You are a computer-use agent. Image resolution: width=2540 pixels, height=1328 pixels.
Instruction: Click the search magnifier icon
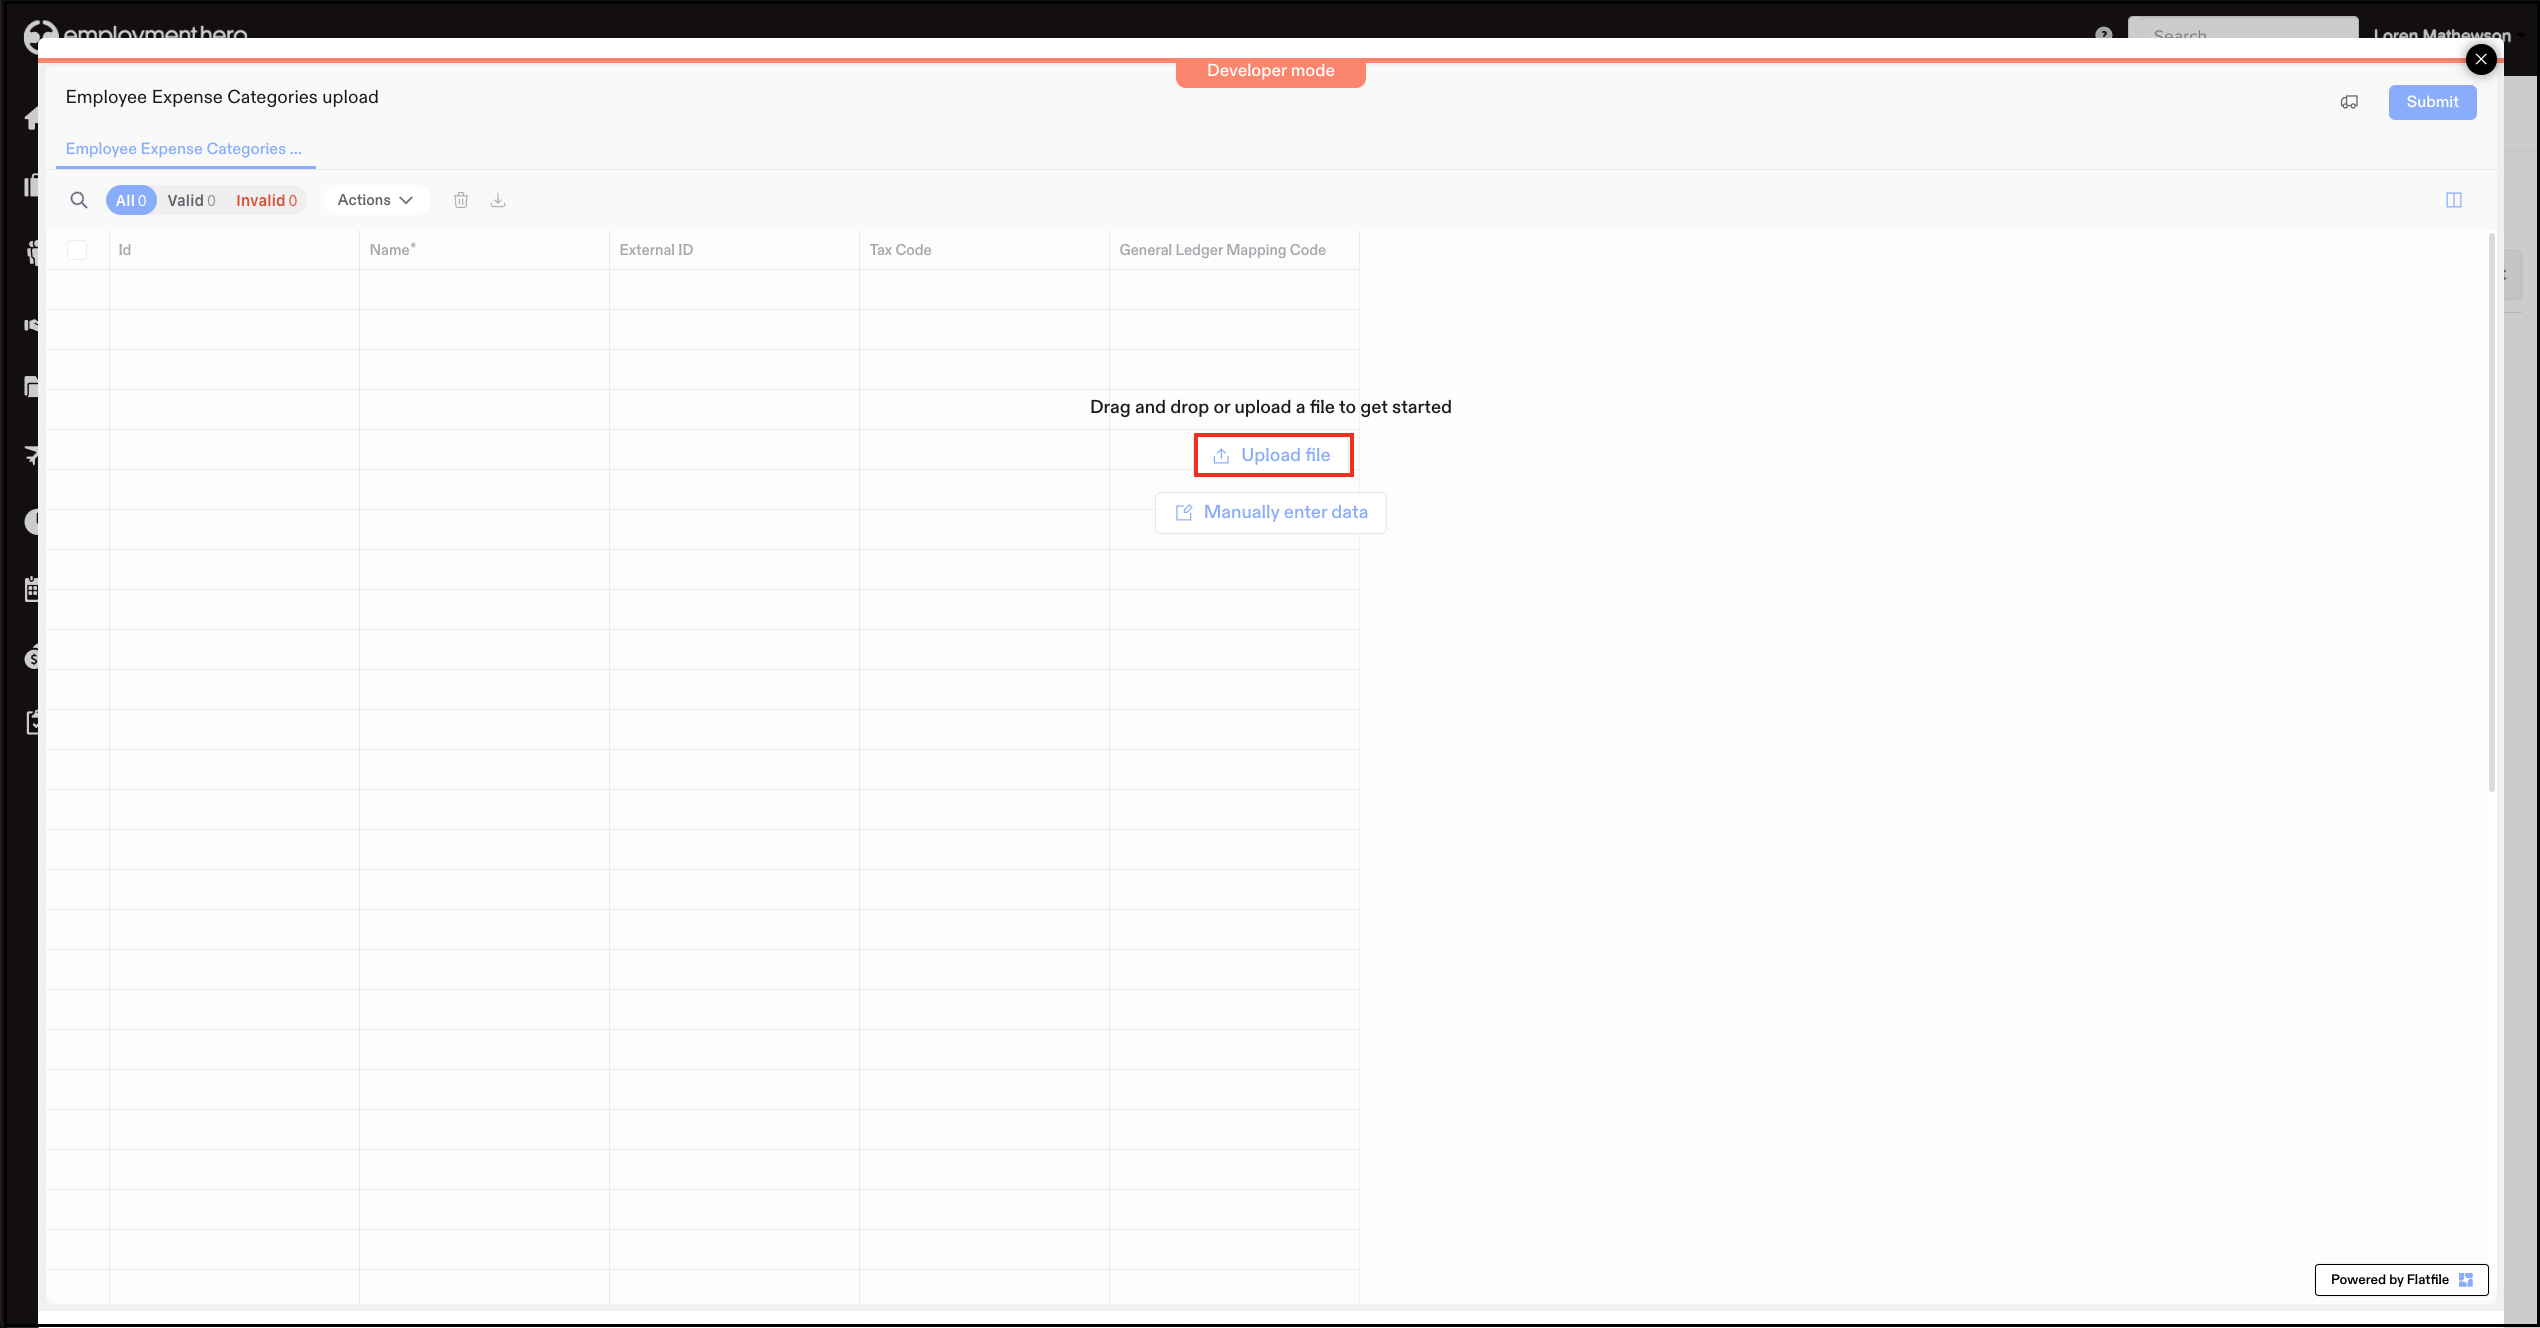coord(79,200)
